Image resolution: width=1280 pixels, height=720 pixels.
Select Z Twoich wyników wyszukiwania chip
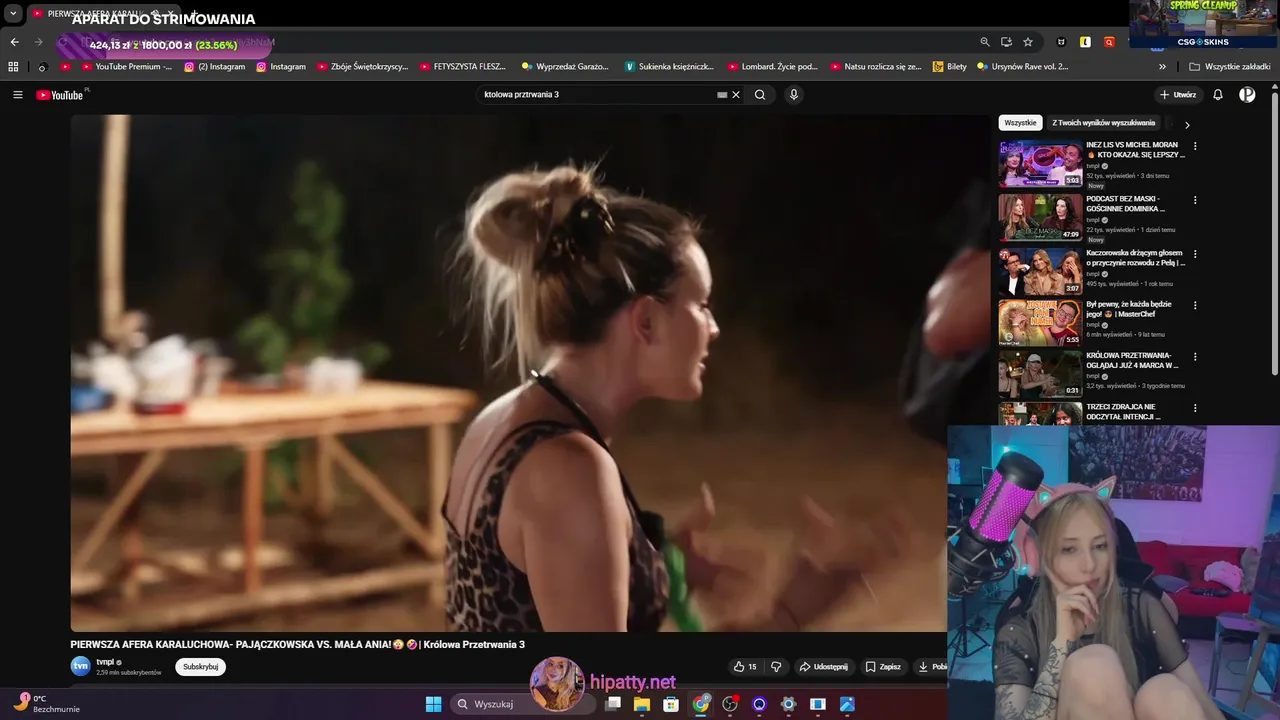[1103, 123]
